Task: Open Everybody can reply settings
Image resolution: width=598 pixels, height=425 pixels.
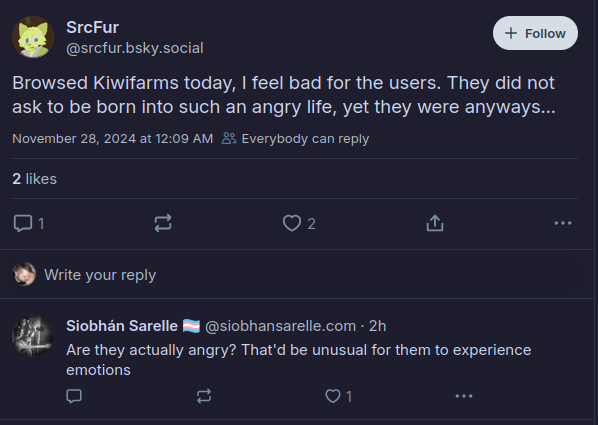Action: pyautogui.click(x=296, y=138)
